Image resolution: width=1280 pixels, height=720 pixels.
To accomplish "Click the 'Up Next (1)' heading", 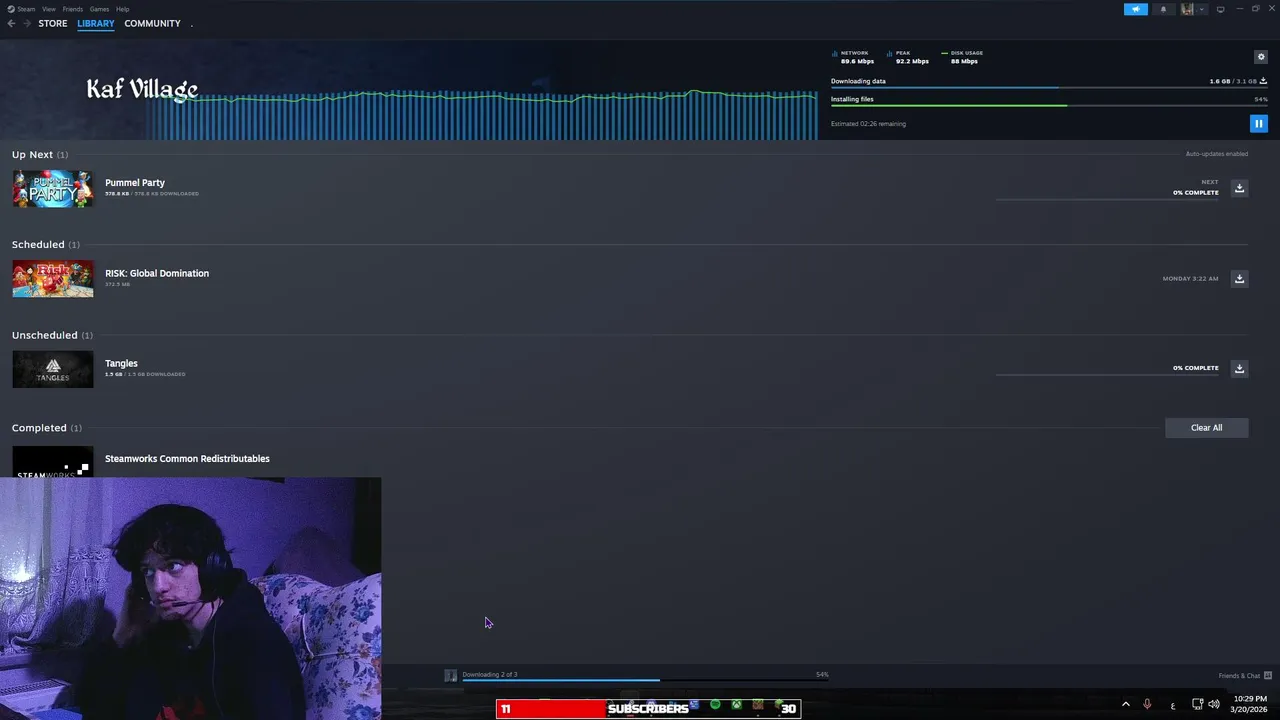I will pos(40,155).
